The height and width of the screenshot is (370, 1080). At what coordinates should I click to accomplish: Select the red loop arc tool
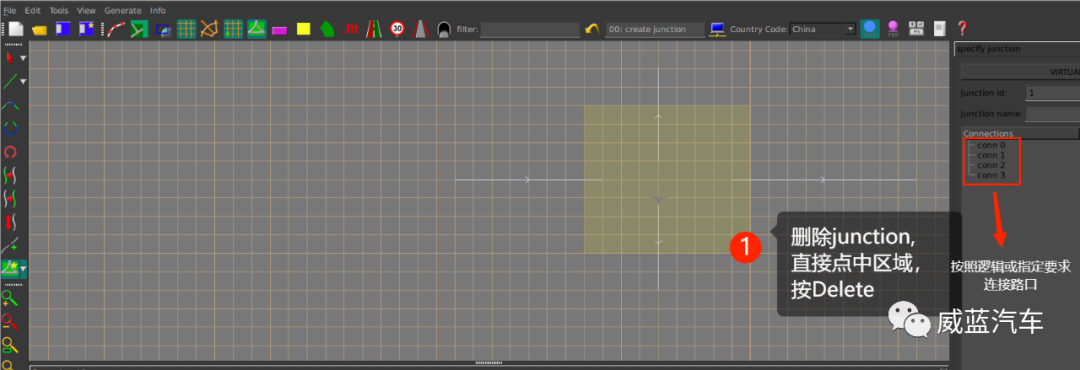click(x=10, y=152)
